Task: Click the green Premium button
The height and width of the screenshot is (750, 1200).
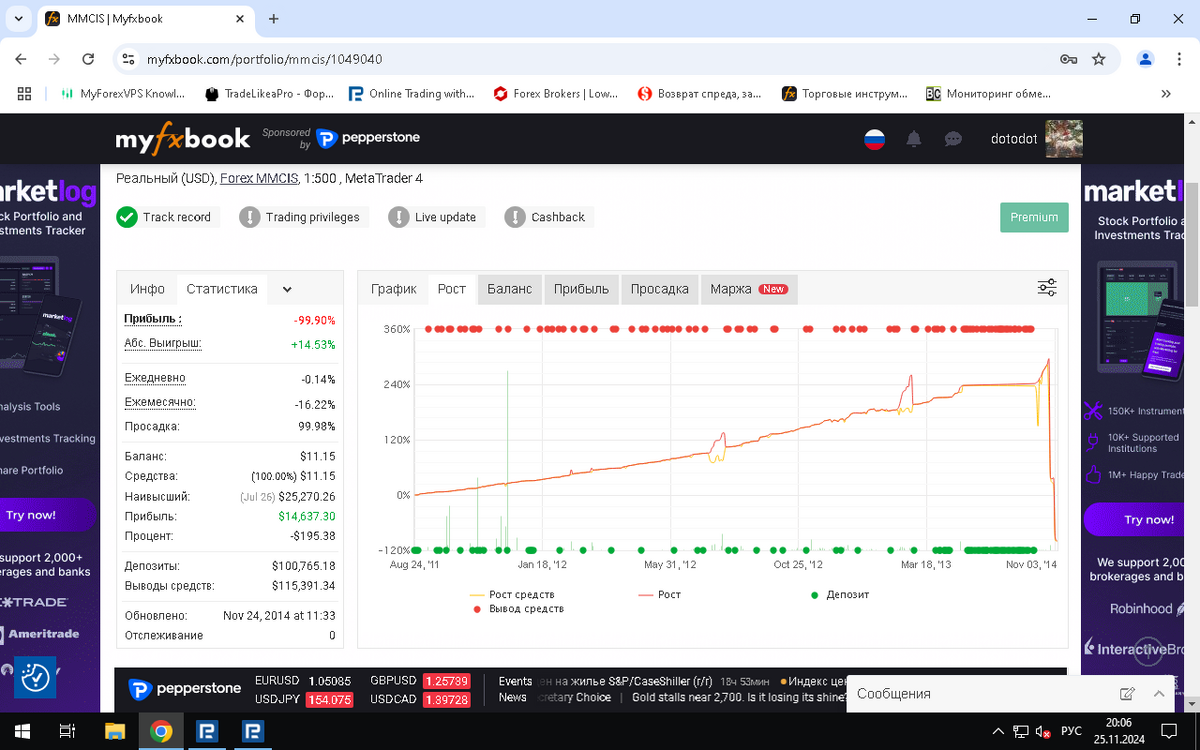Action: (1034, 217)
